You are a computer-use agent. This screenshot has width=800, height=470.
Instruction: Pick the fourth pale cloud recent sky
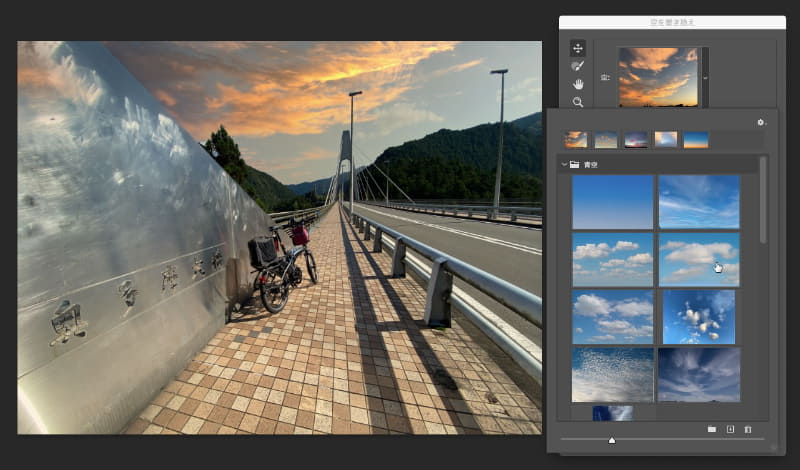coord(666,139)
